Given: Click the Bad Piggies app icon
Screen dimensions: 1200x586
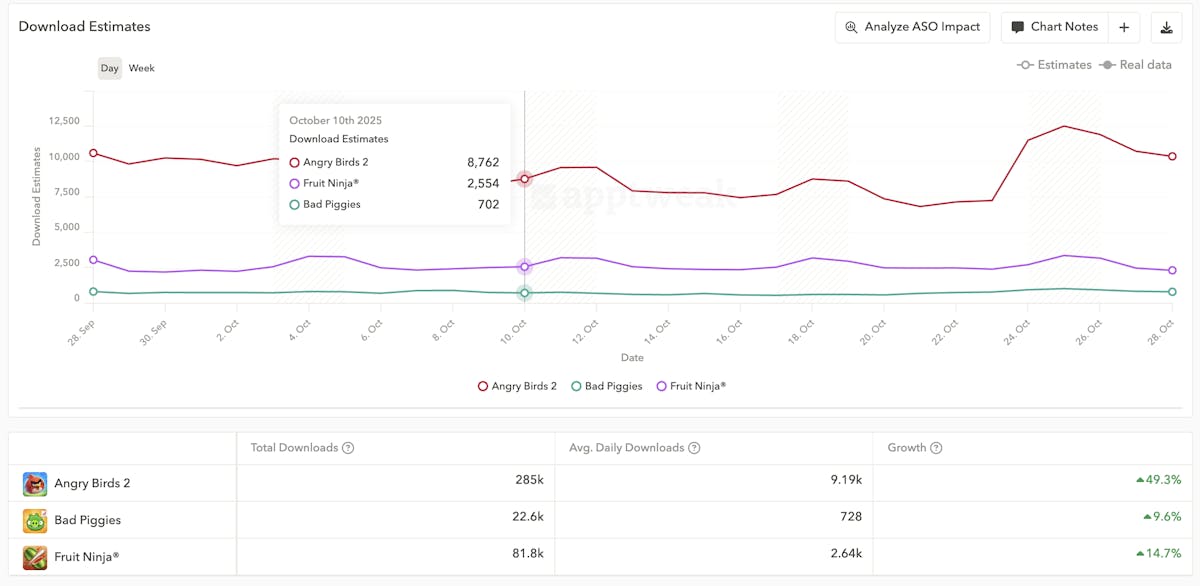Looking at the screenshot, I should tap(35, 521).
